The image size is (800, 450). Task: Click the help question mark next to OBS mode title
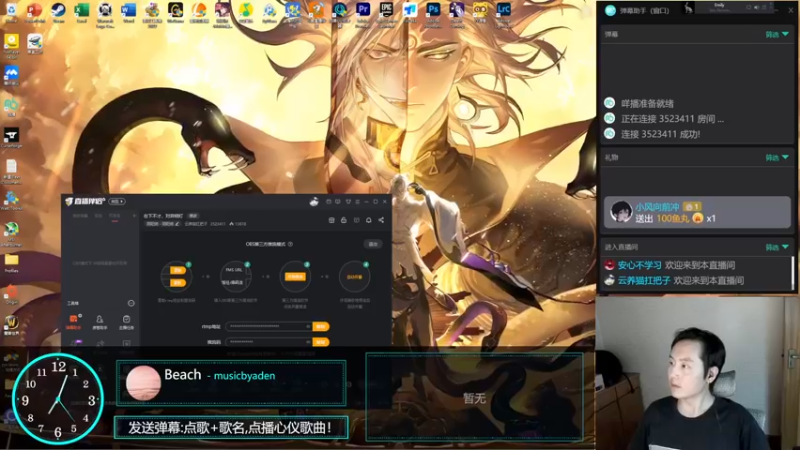tap(290, 244)
